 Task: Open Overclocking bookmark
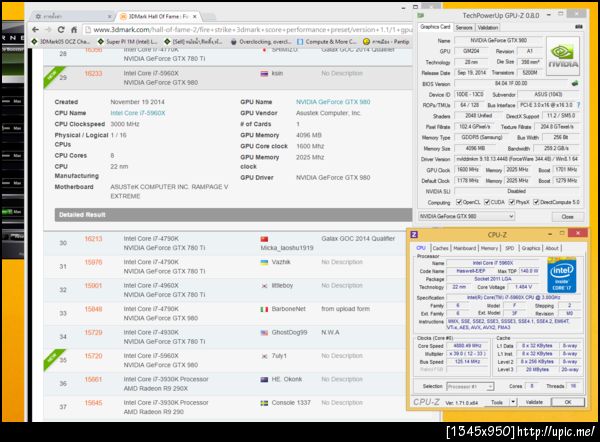point(261,41)
